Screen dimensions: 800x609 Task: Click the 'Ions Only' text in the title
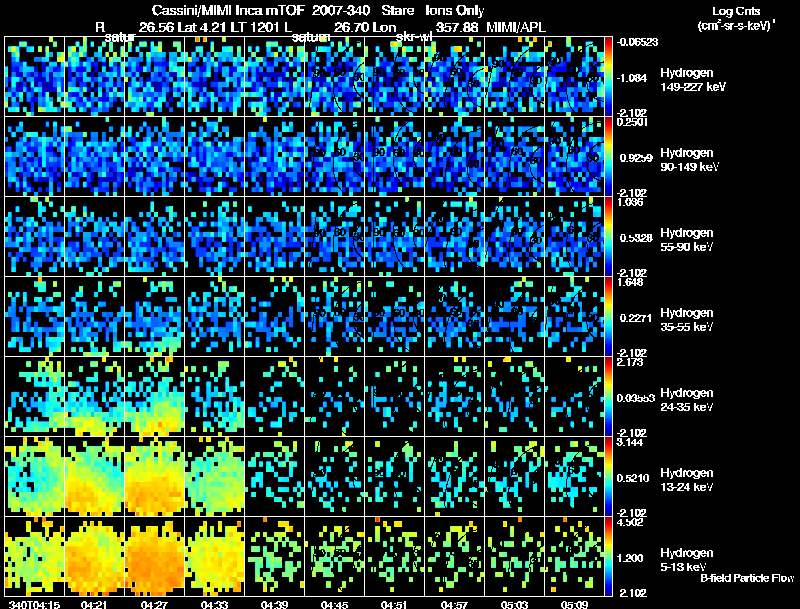[455, 11]
